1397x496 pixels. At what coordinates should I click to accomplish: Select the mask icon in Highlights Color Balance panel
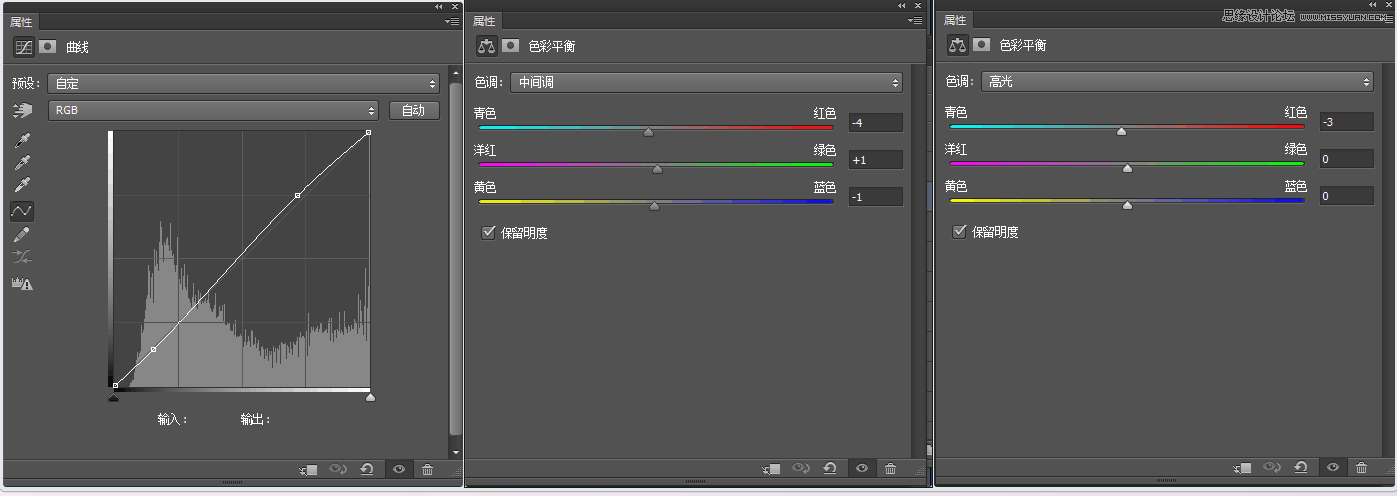982,45
